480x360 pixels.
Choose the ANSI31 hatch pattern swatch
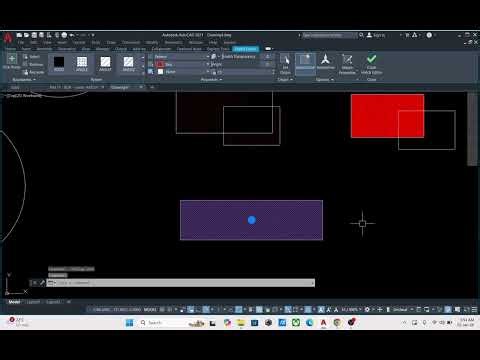pos(105,64)
